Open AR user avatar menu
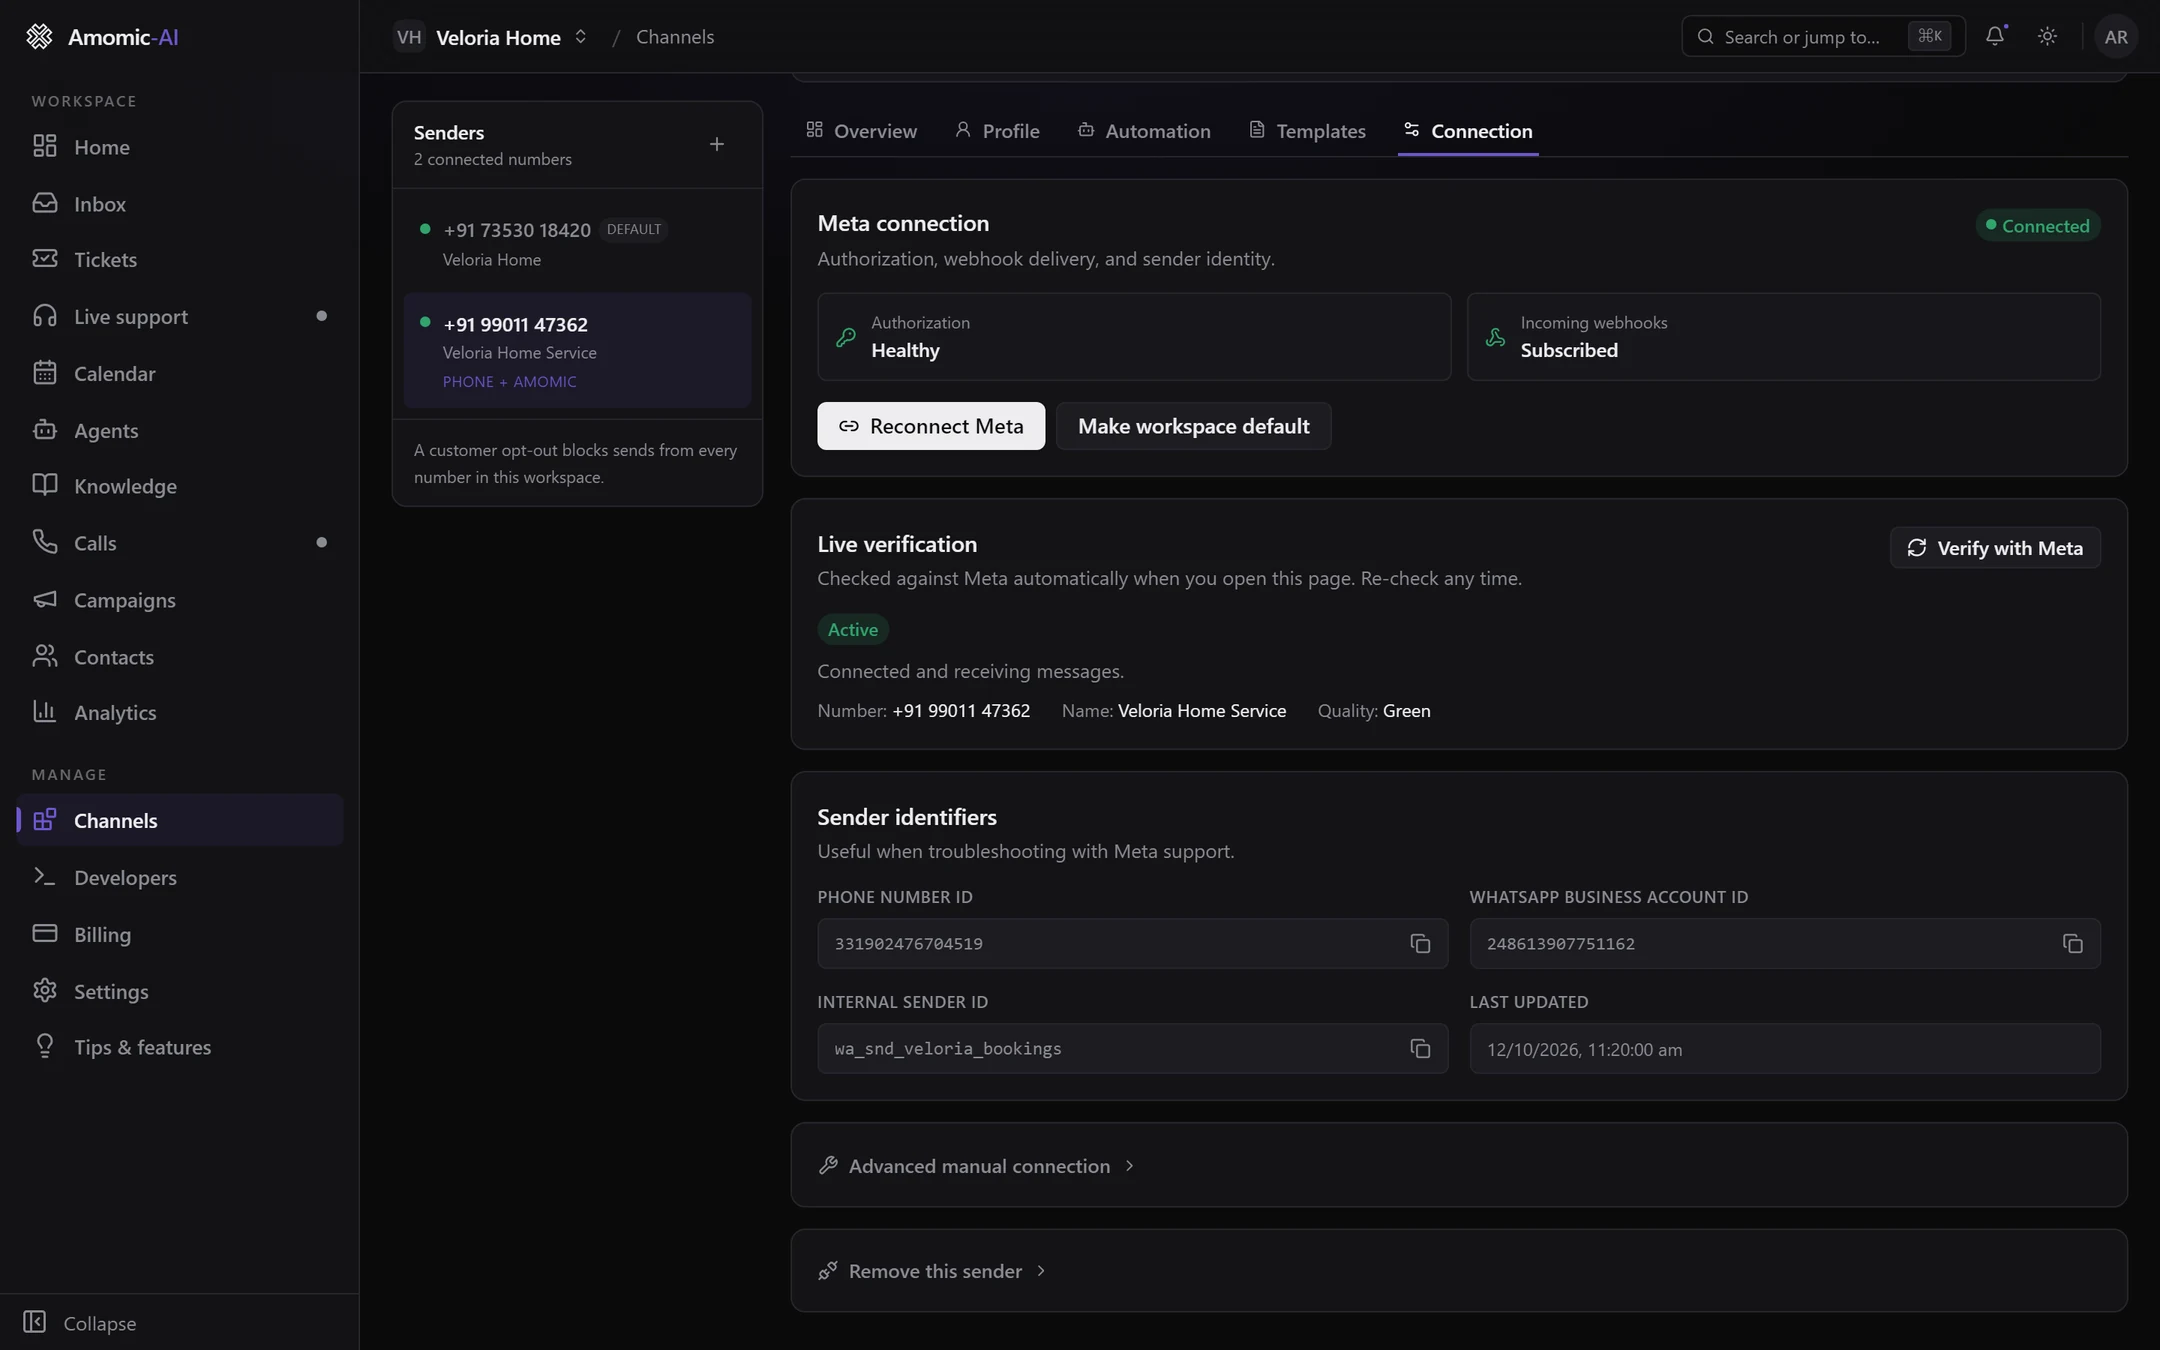The height and width of the screenshot is (1350, 2160). [x=2116, y=37]
